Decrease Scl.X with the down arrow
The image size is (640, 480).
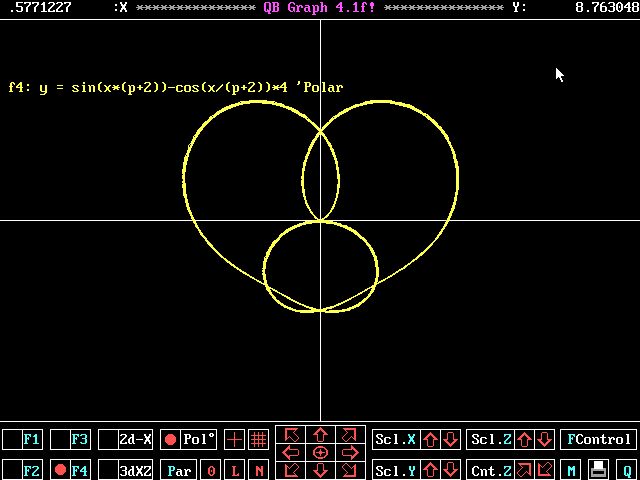[450, 439]
